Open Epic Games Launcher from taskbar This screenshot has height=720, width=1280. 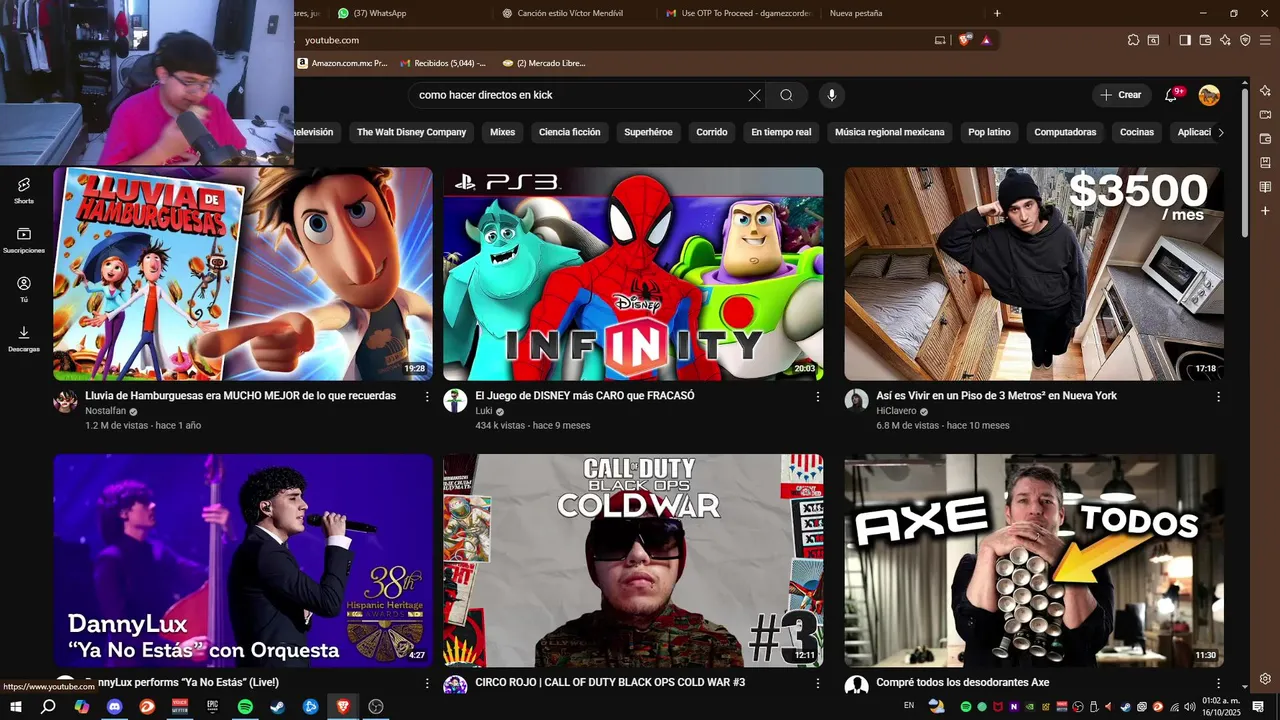(212, 706)
